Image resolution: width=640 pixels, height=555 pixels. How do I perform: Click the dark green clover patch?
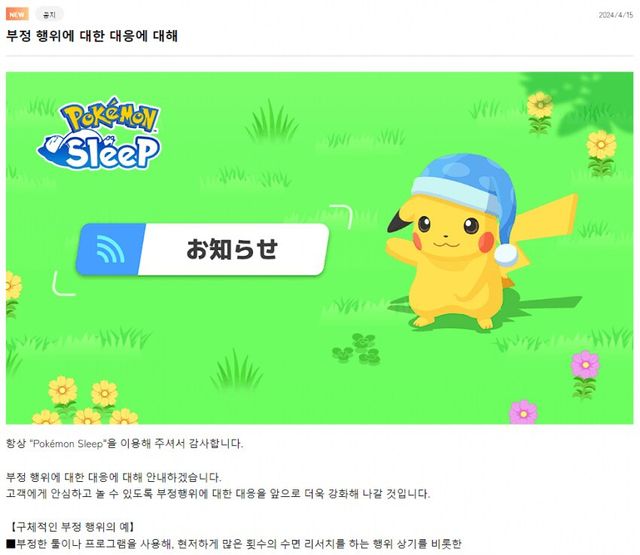click(x=357, y=349)
